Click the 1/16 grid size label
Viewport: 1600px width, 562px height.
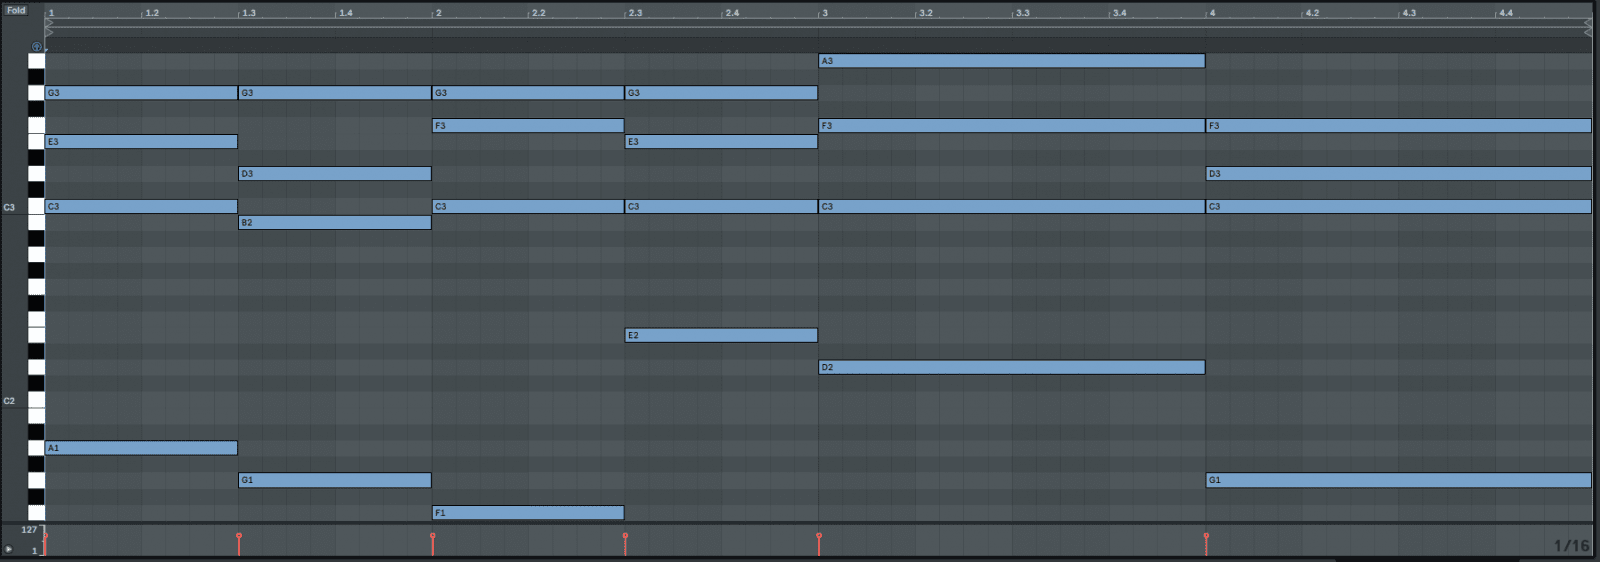(x=1571, y=545)
